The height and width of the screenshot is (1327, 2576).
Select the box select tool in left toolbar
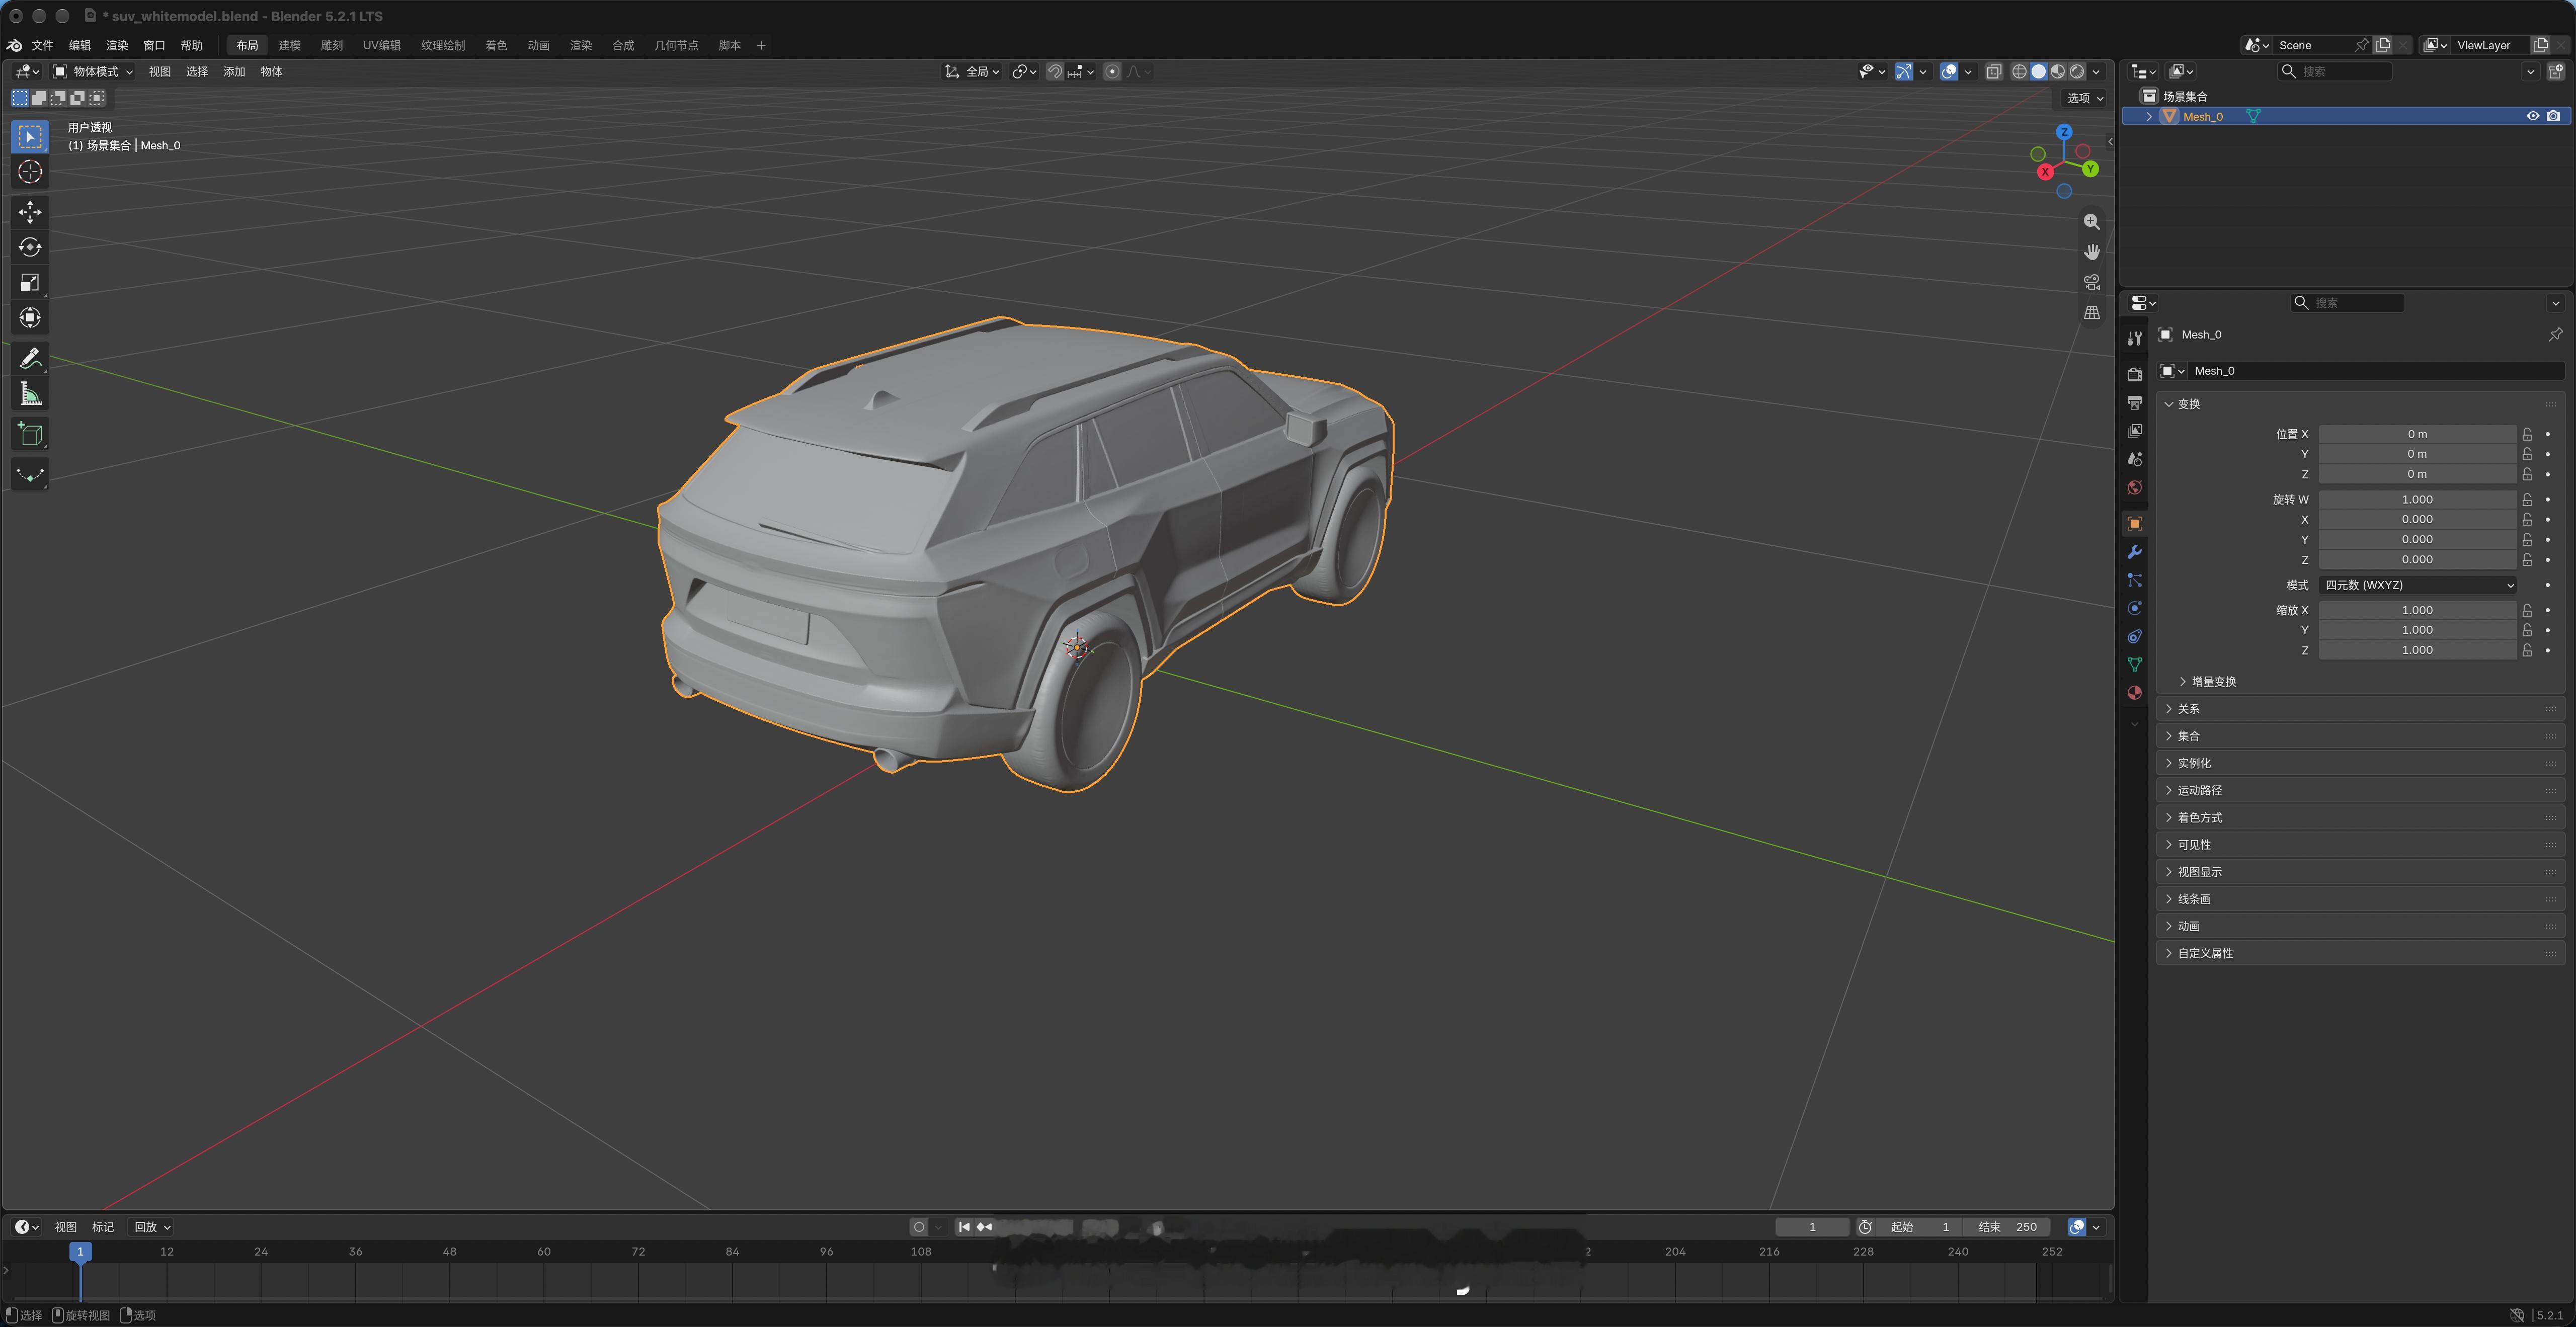pyautogui.click(x=30, y=136)
